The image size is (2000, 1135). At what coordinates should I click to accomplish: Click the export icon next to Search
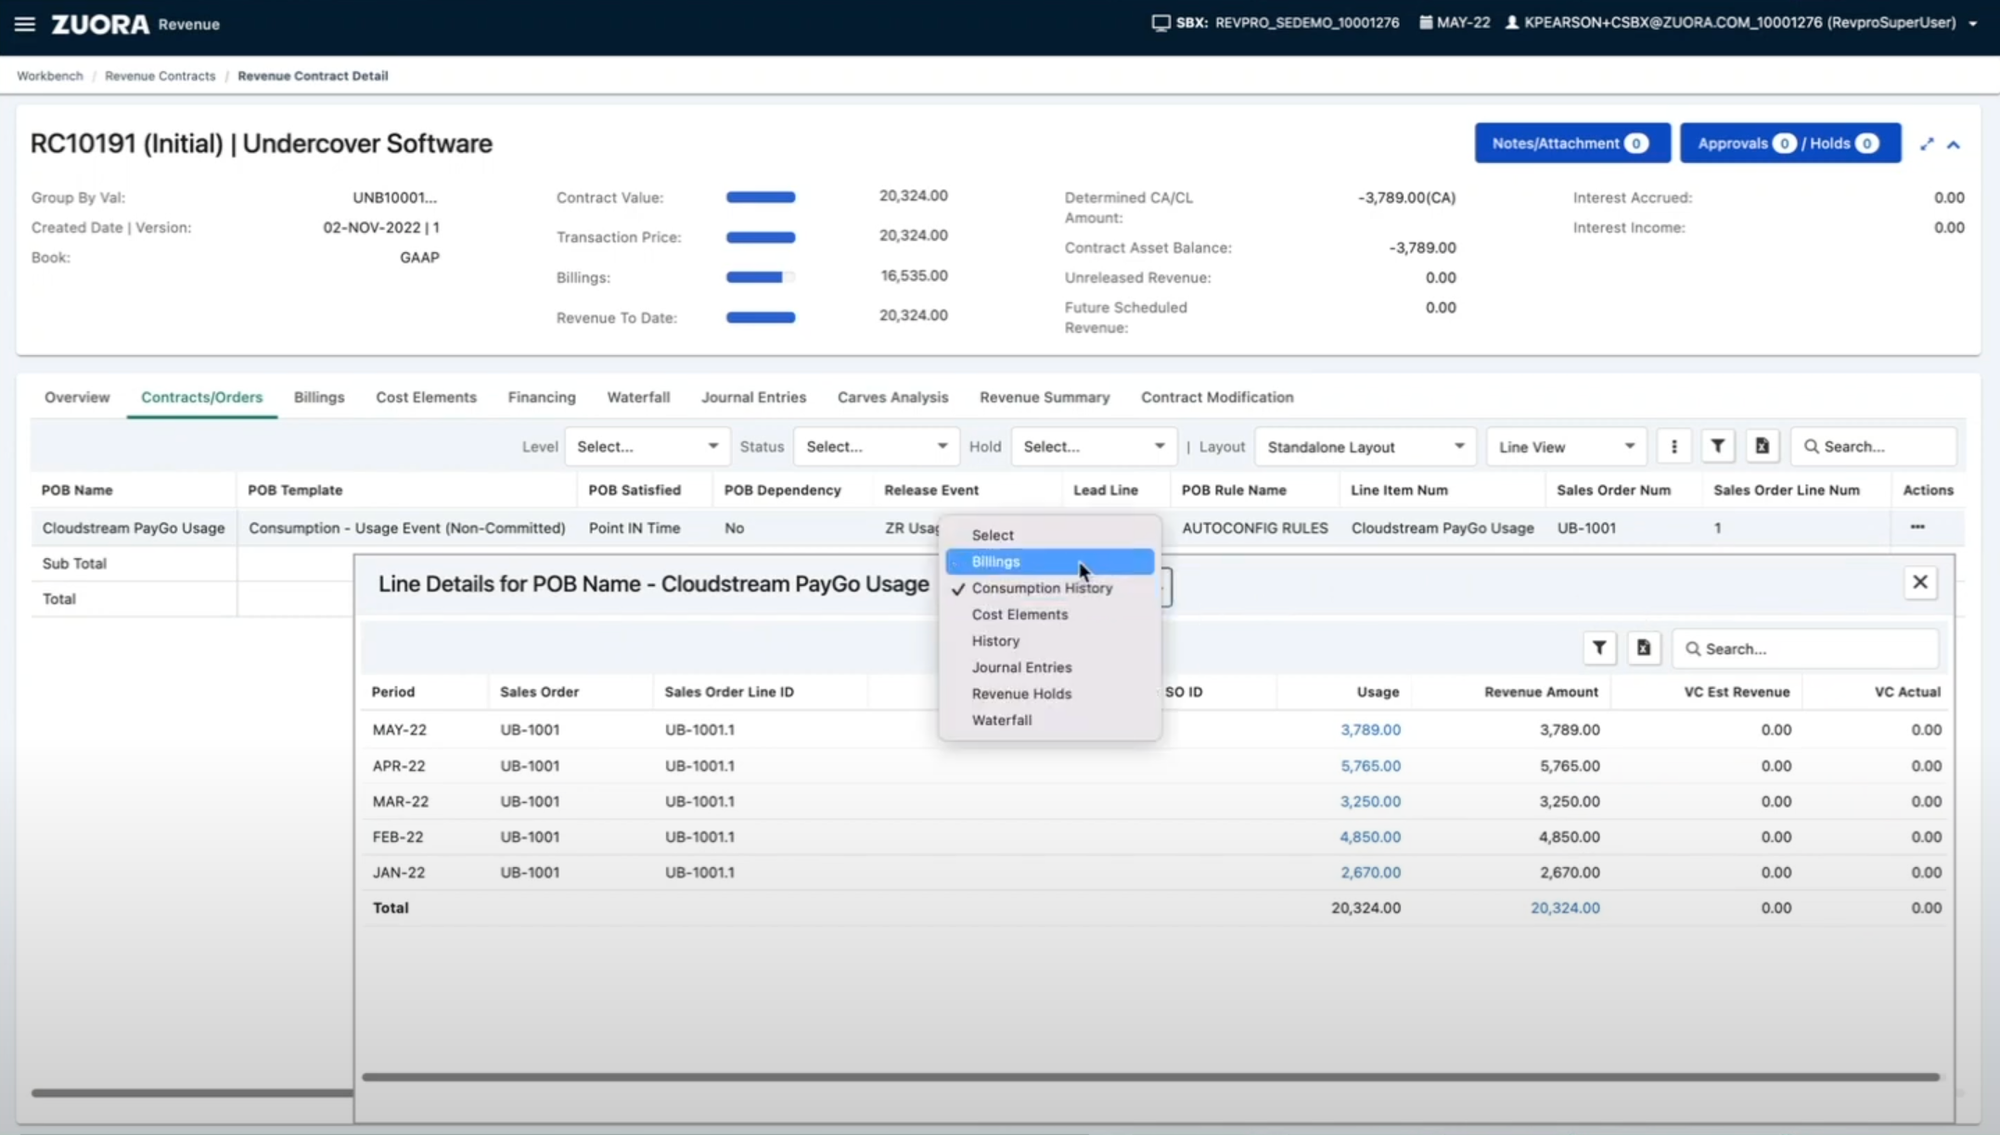1762,447
